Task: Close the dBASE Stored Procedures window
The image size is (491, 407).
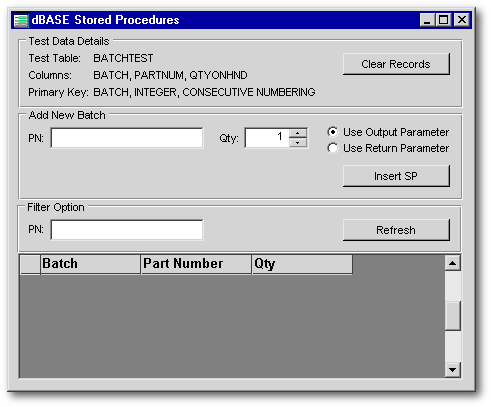Action: point(462,20)
